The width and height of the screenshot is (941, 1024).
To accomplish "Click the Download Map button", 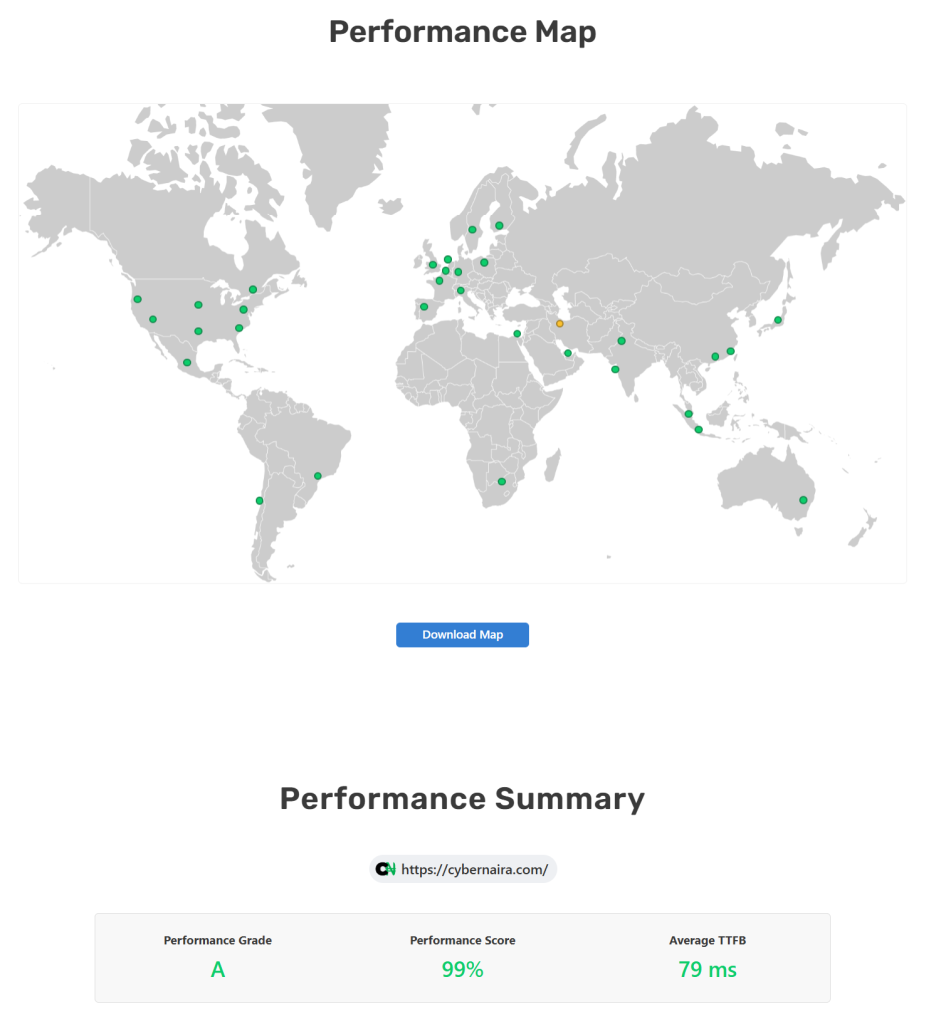I will (462, 634).
